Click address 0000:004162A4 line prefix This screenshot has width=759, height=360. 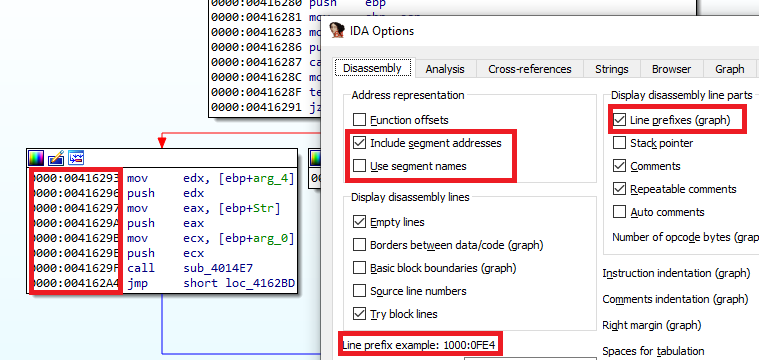pyautogui.click(x=75, y=283)
